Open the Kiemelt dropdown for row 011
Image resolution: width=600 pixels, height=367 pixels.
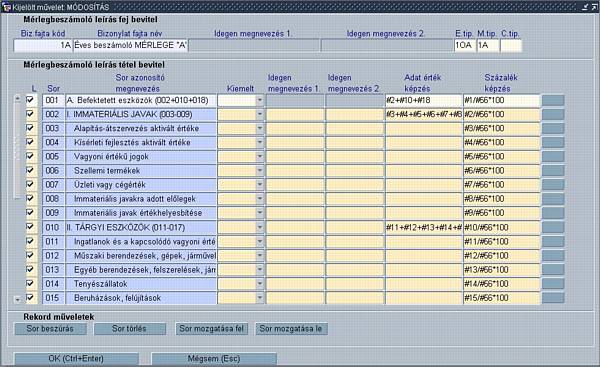coord(260,241)
